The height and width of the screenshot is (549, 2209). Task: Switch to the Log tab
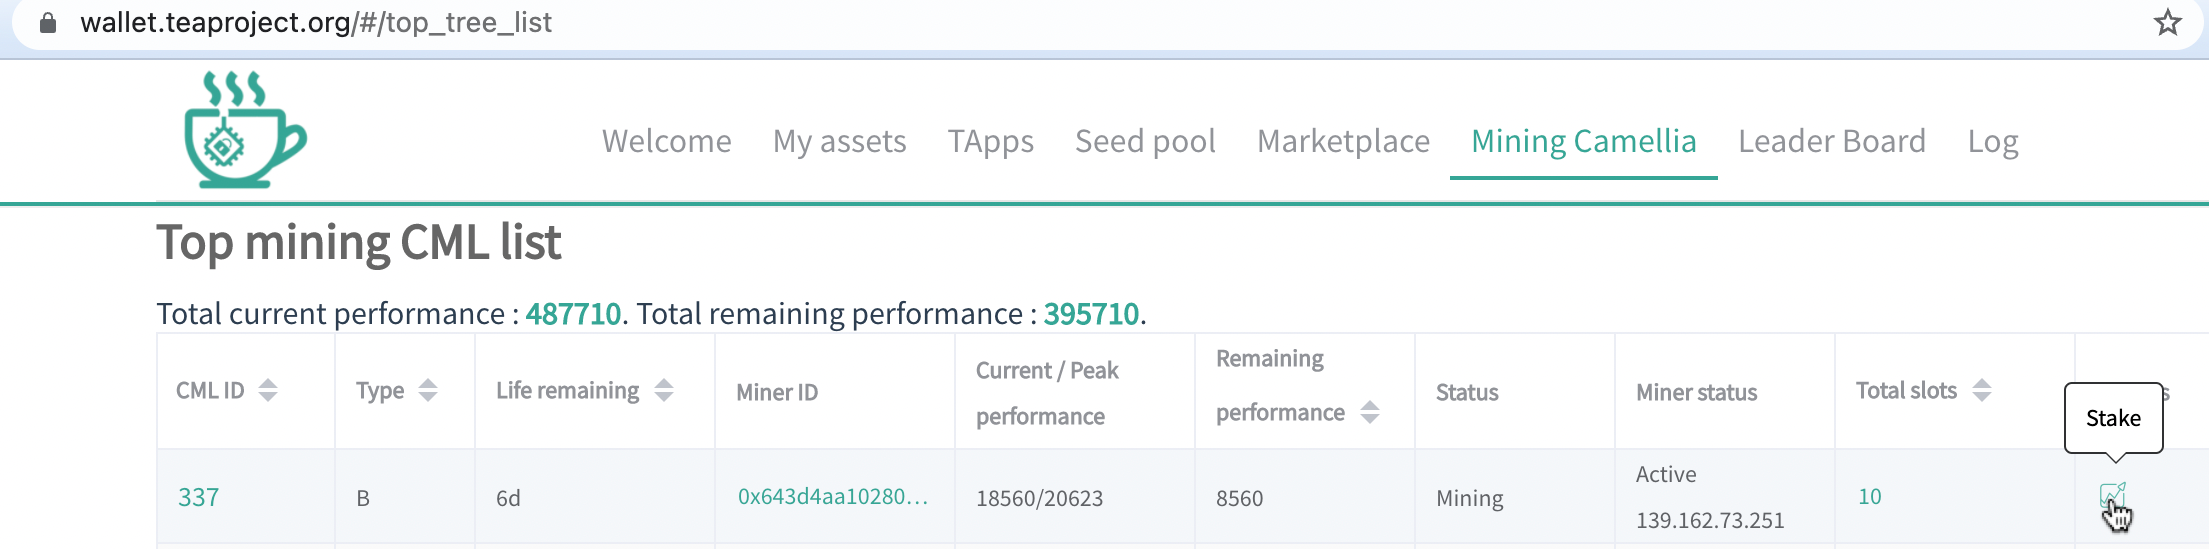[1993, 141]
